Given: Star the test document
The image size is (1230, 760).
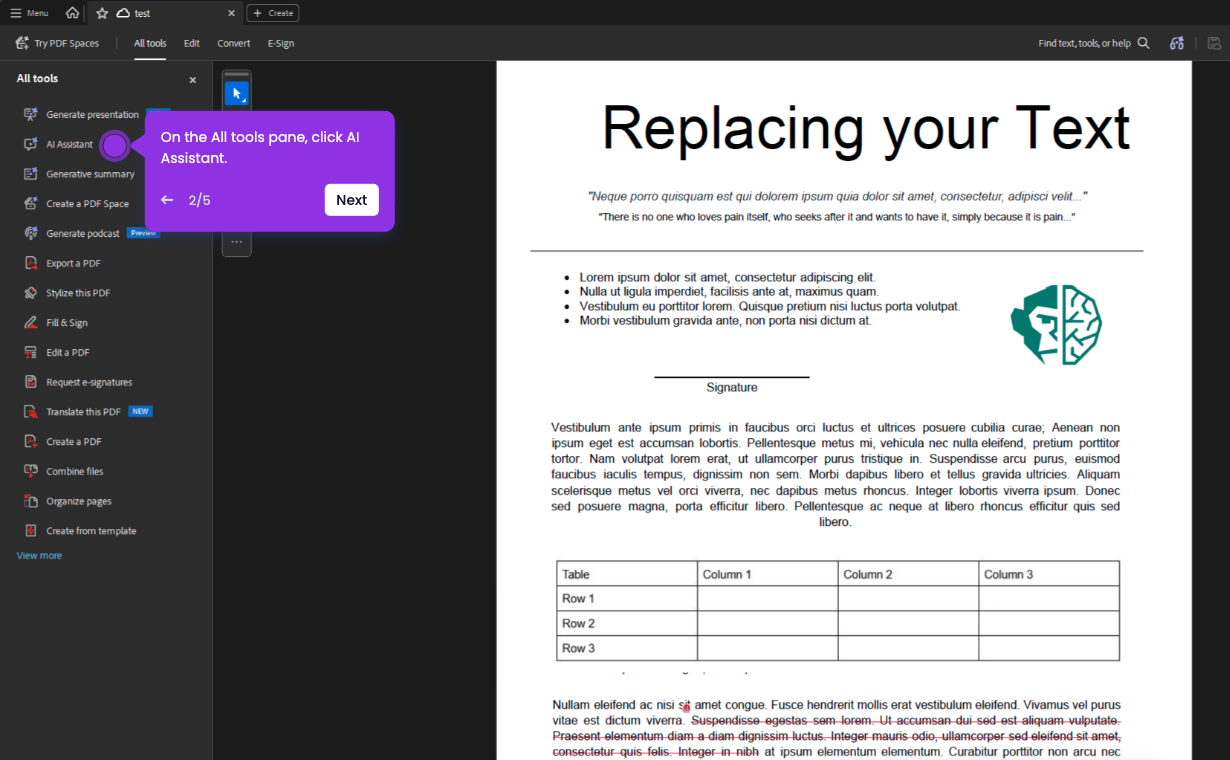Looking at the screenshot, I should coord(102,13).
